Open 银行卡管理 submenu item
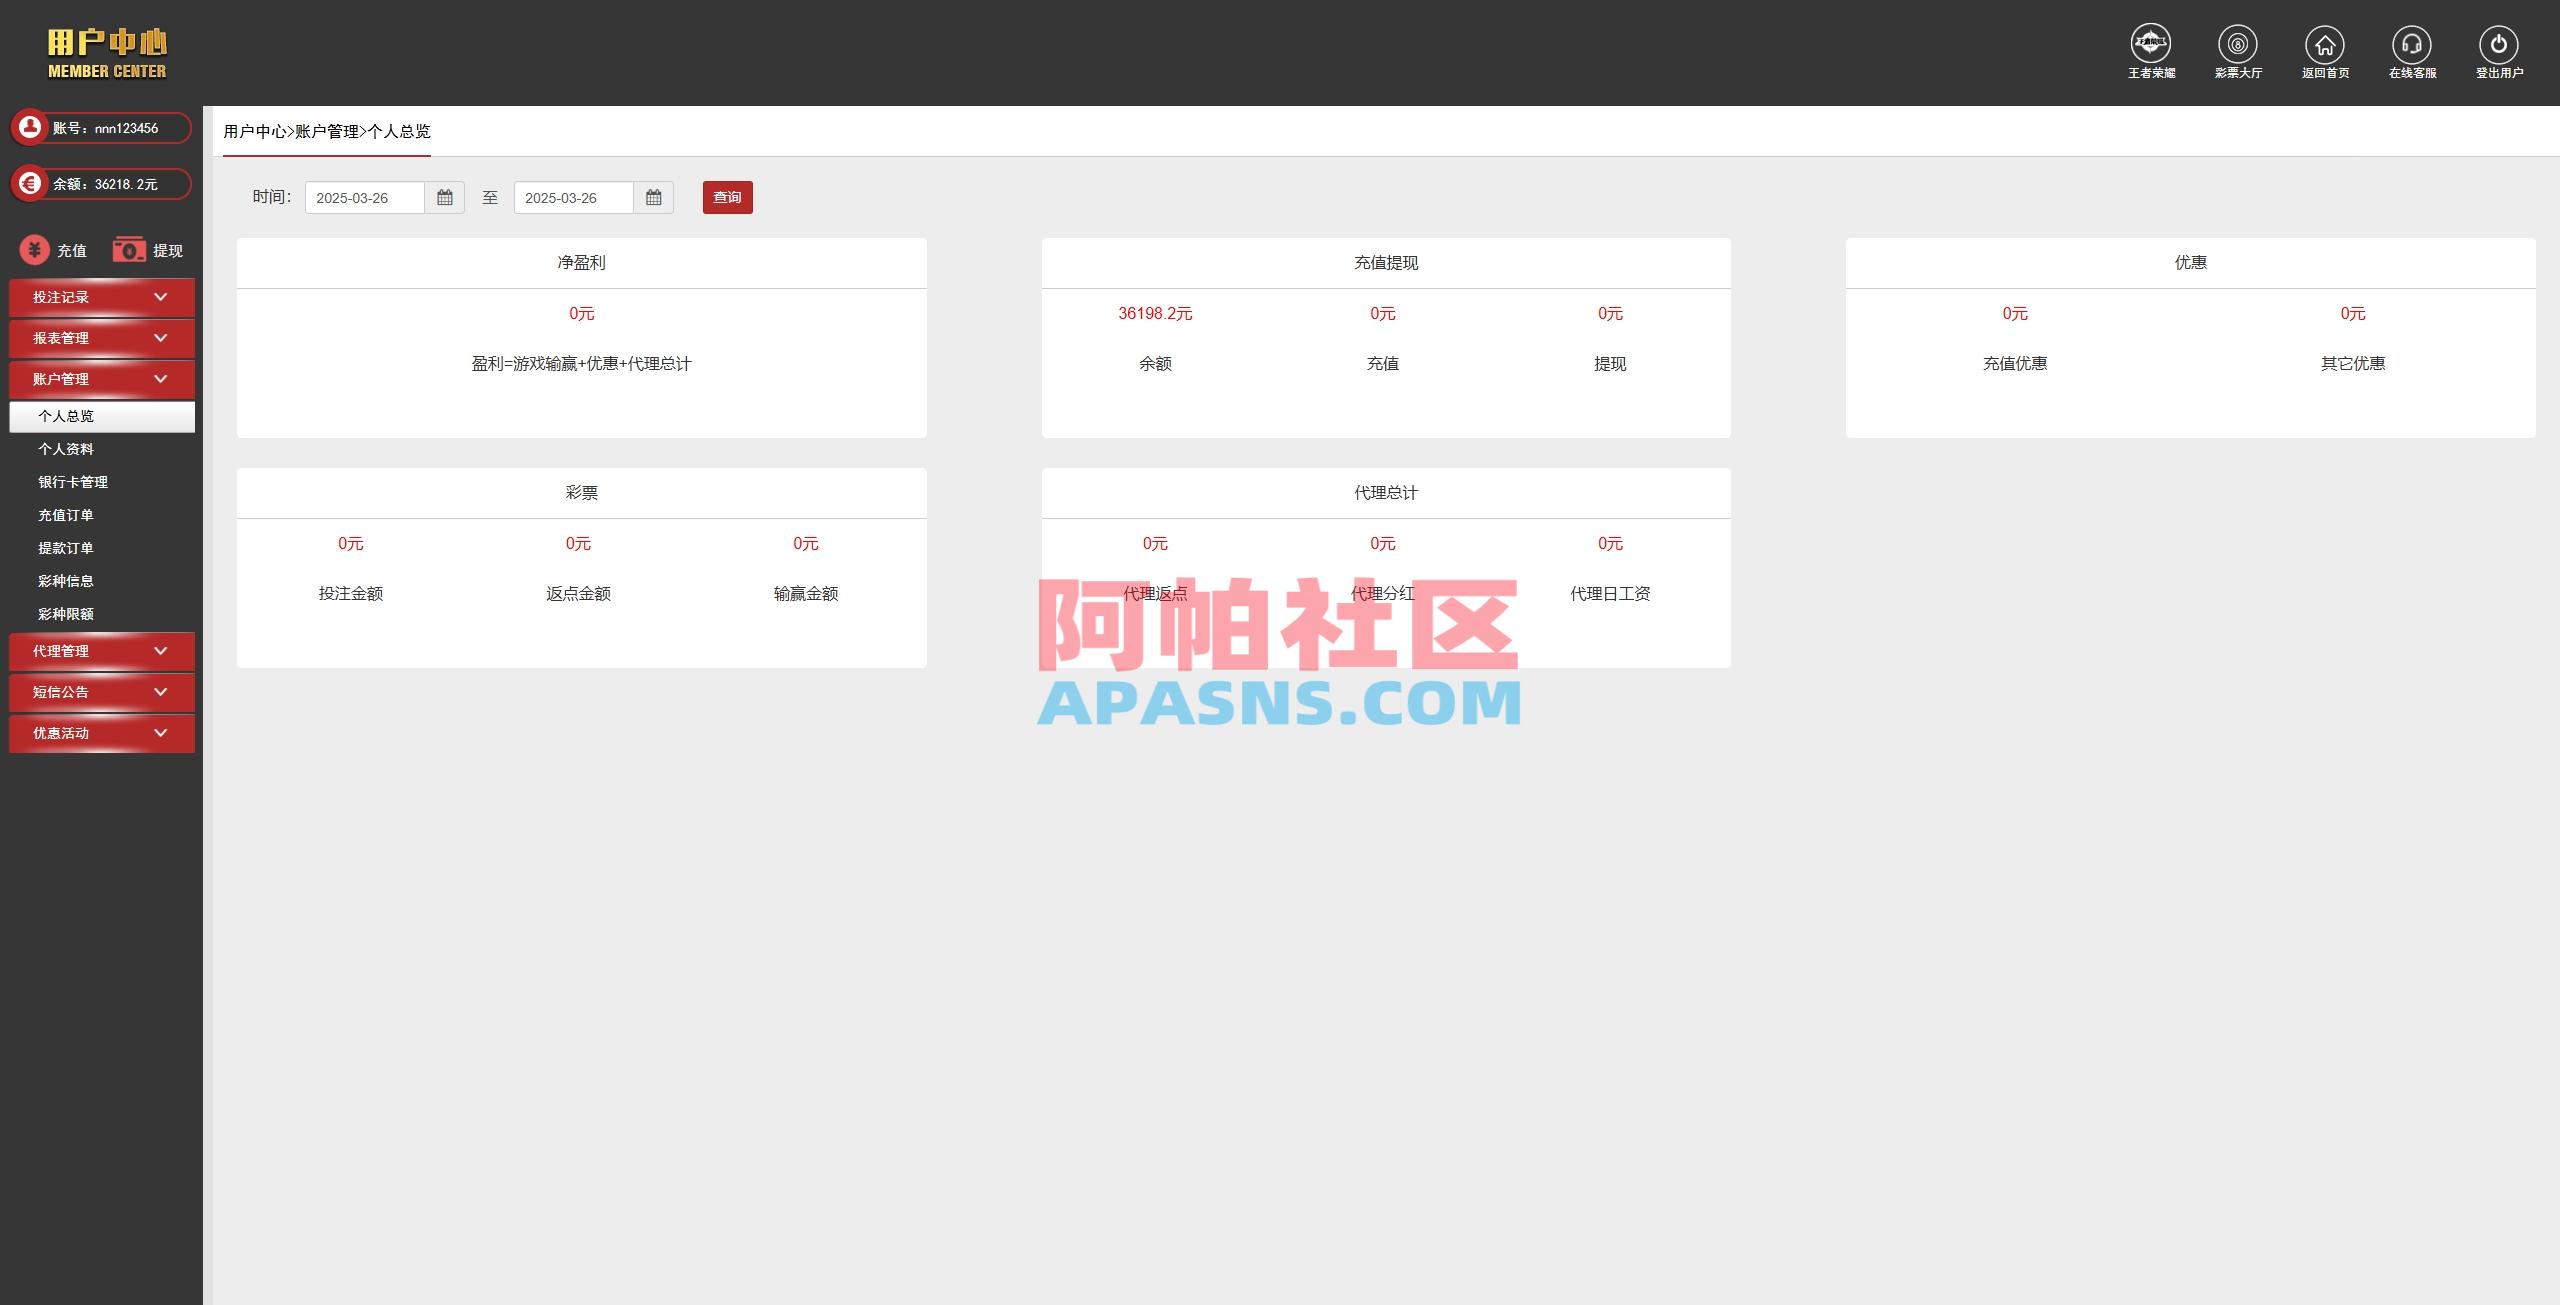Screen dimensions: 2560x1305 pos(73,482)
